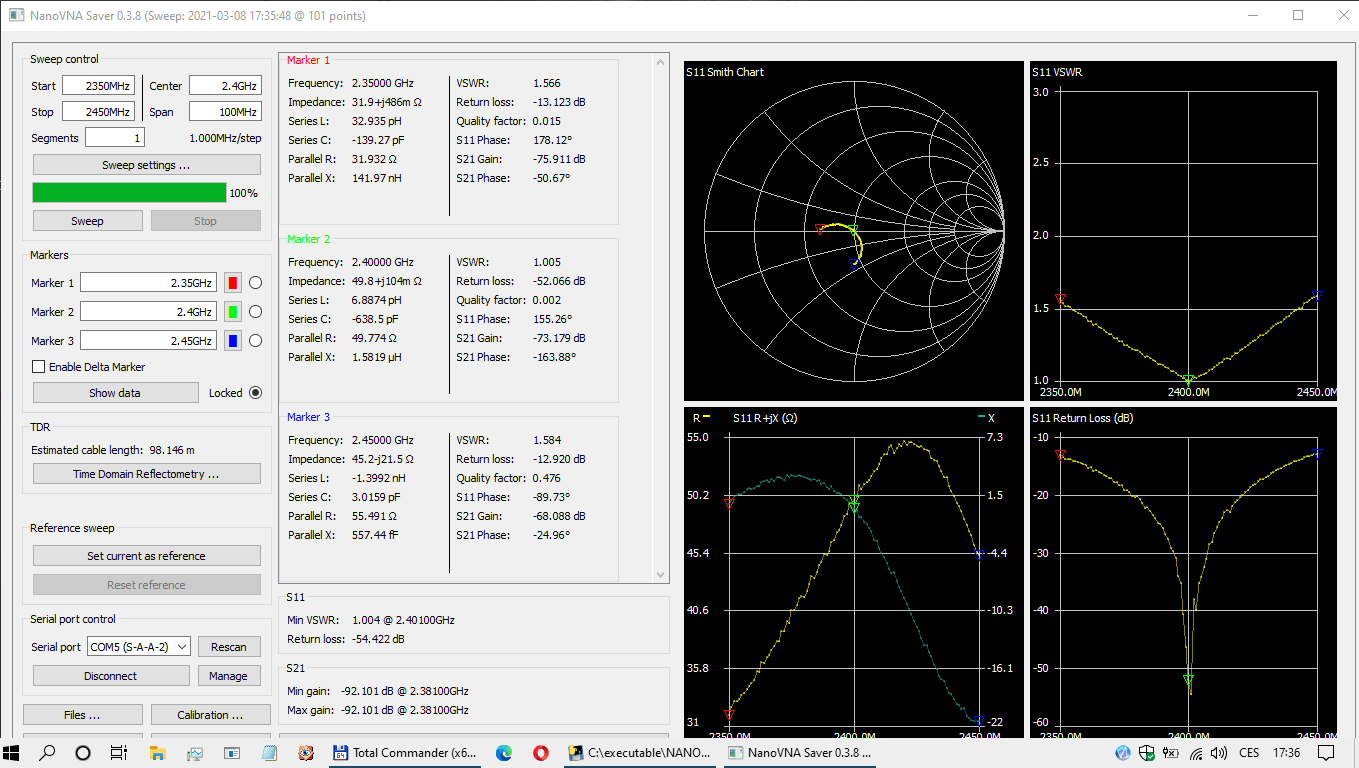Click the volume speaker tray icon

tap(1218, 752)
